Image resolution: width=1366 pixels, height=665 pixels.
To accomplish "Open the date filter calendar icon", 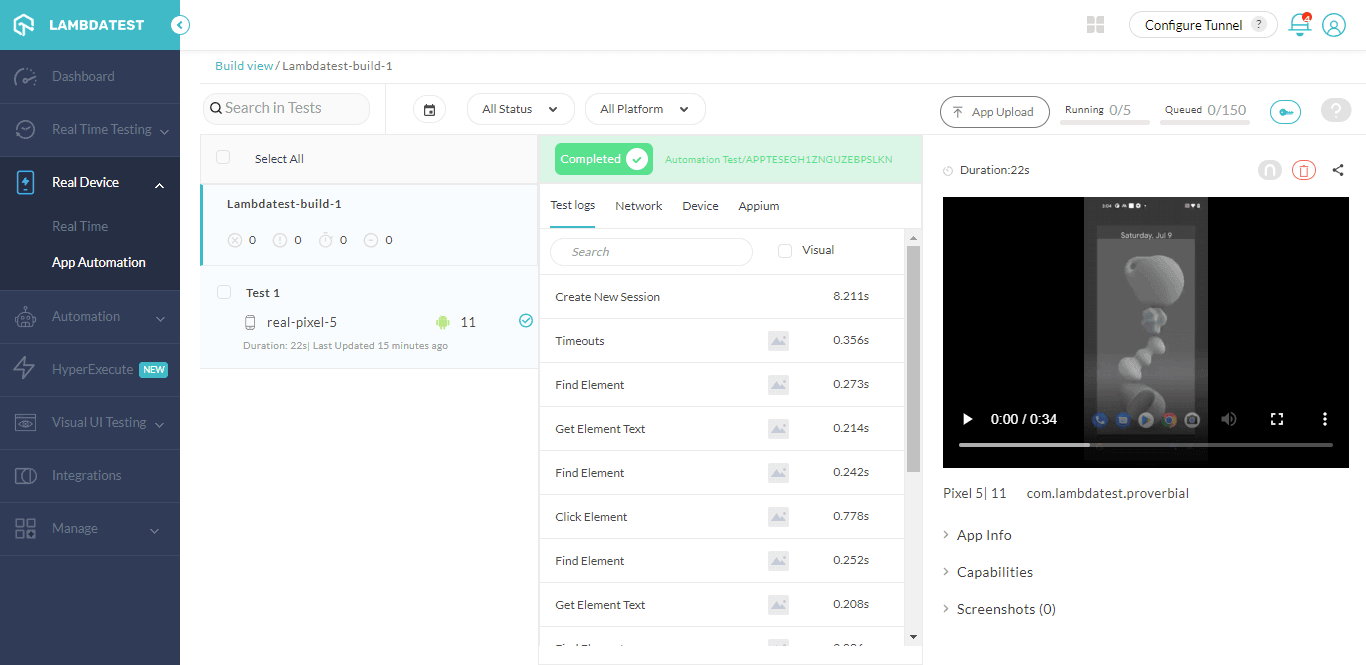I will click(429, 108).
